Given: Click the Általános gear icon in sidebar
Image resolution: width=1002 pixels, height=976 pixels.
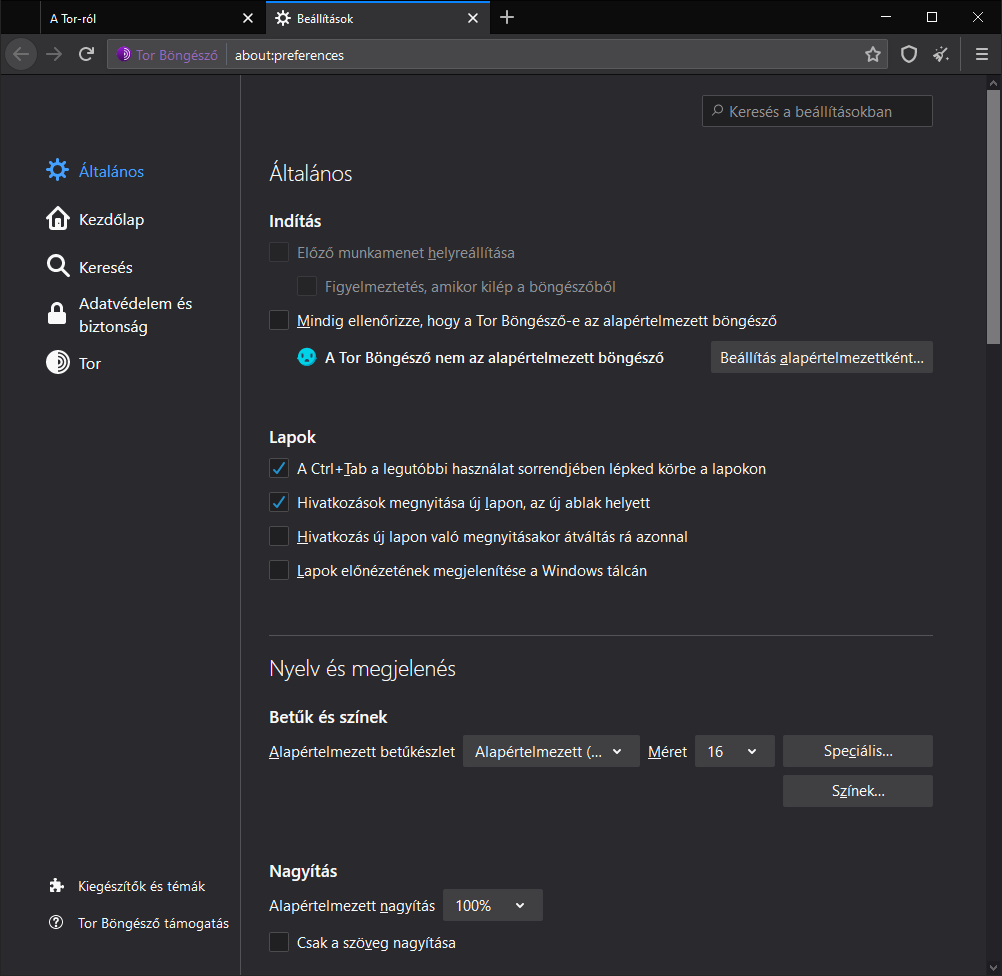Looking at the screenshot, I should (58, 171).
